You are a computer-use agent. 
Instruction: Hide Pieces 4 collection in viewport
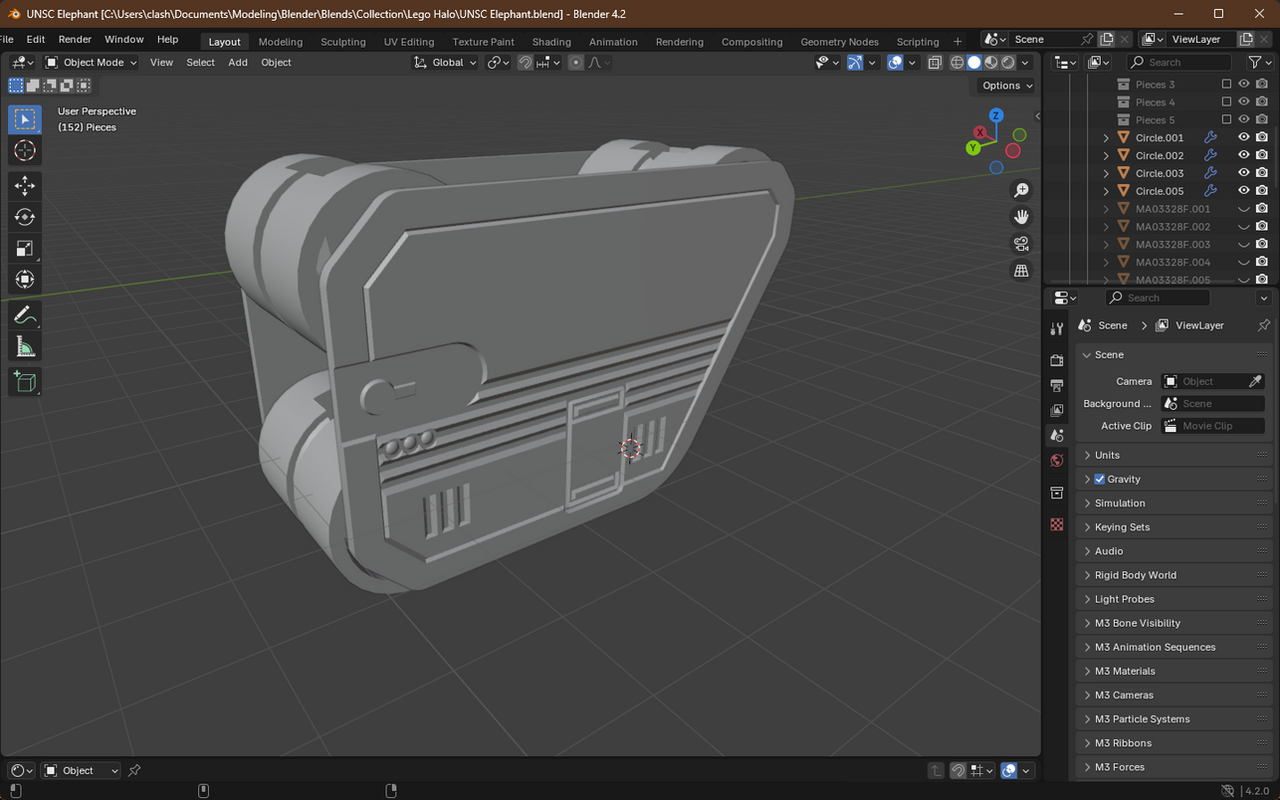[1244, 102]
